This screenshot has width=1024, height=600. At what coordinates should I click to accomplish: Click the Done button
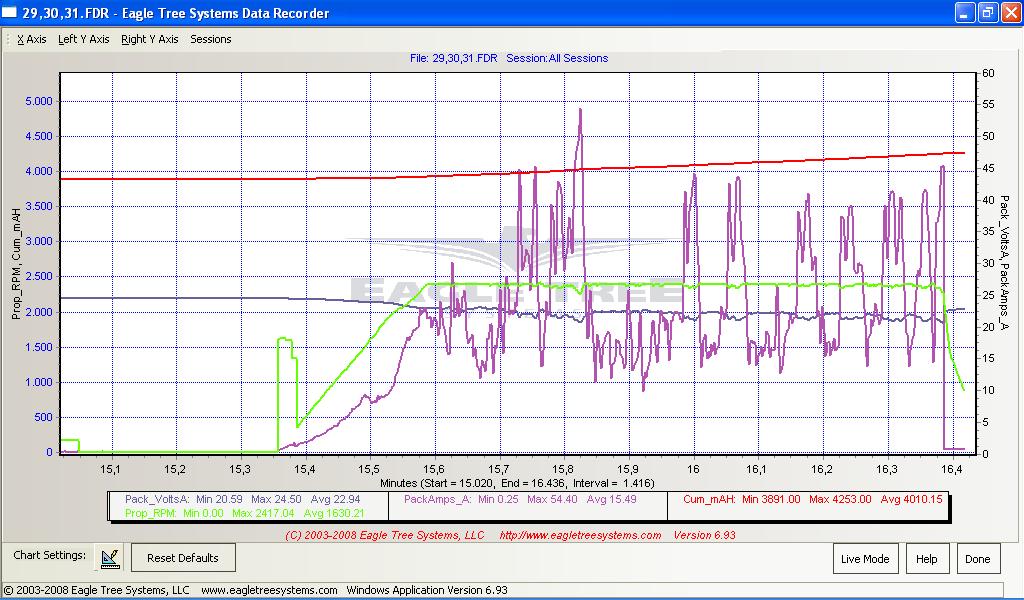point(977,558)
